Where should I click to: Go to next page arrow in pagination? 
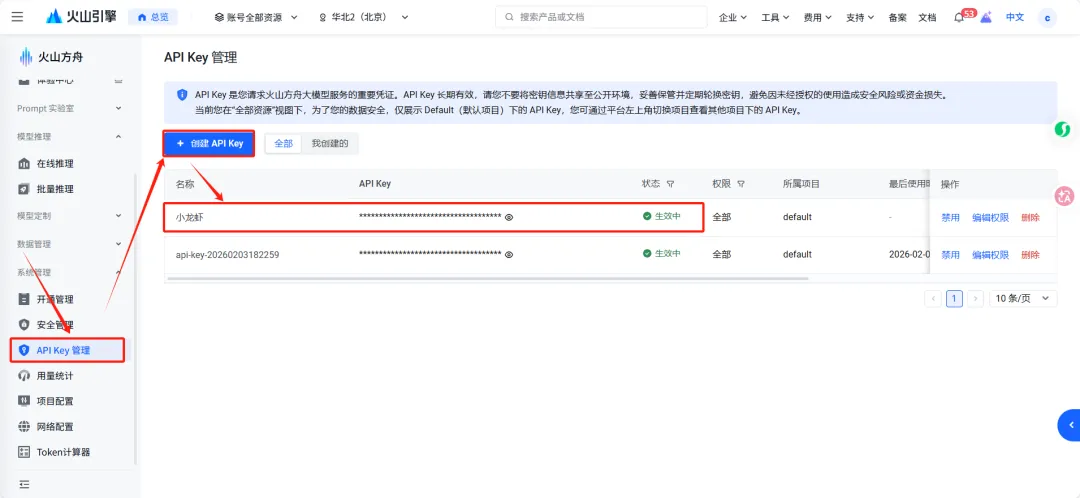[975, 298]
